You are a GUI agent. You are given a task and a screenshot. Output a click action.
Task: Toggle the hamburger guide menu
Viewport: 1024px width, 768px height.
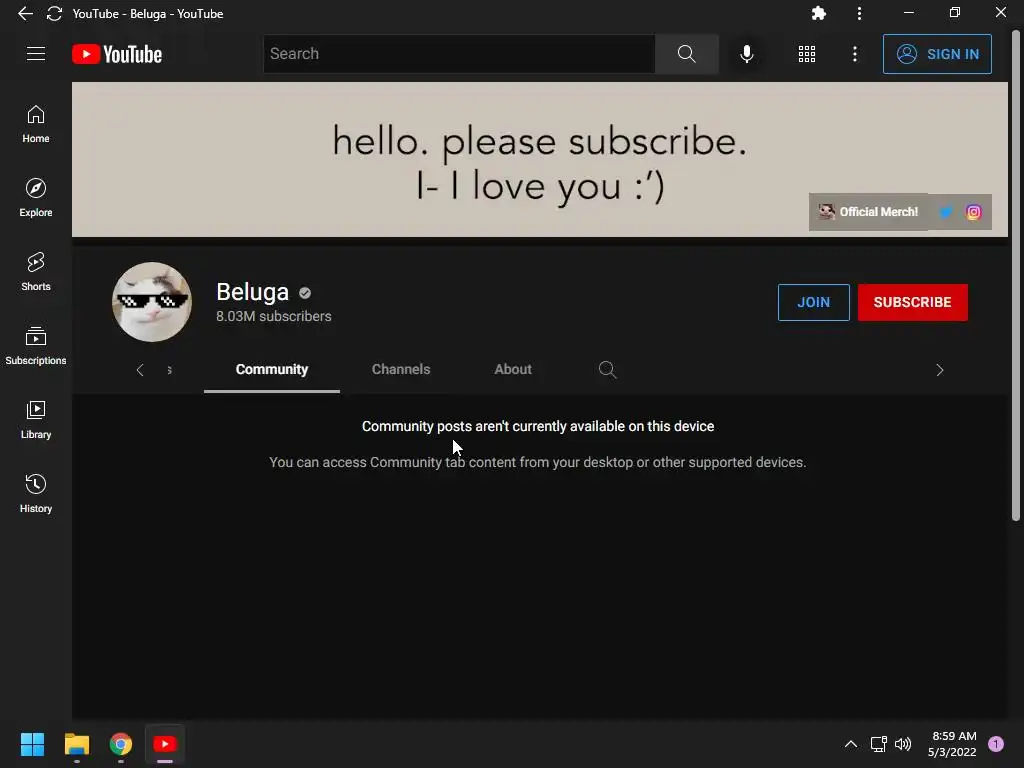point(36,54)
